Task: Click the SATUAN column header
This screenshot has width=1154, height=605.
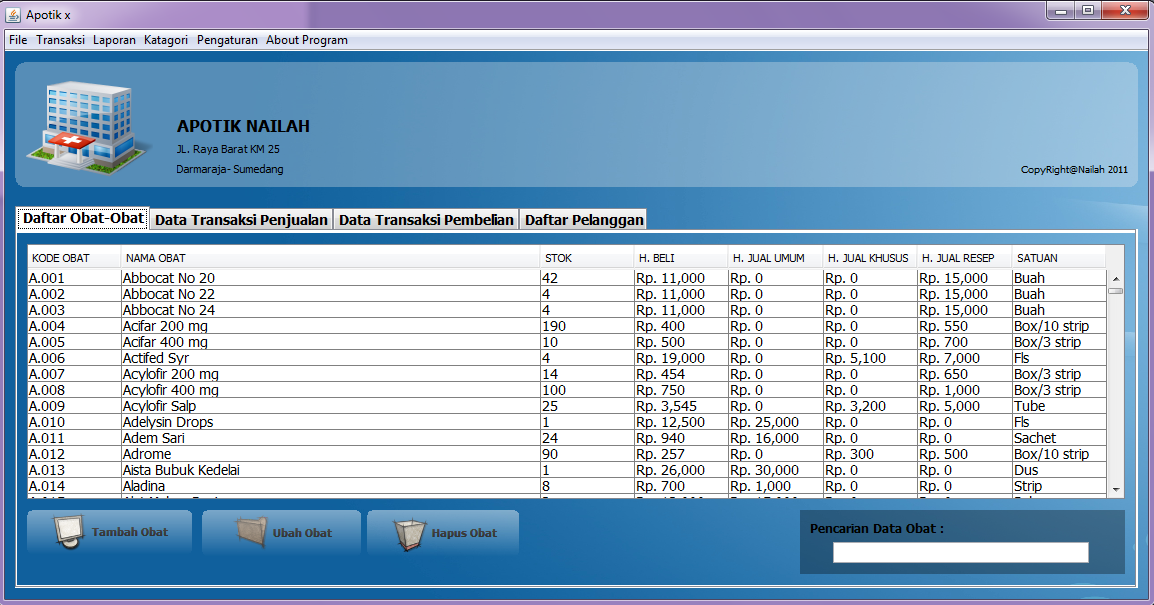Action: (1059, 258)
